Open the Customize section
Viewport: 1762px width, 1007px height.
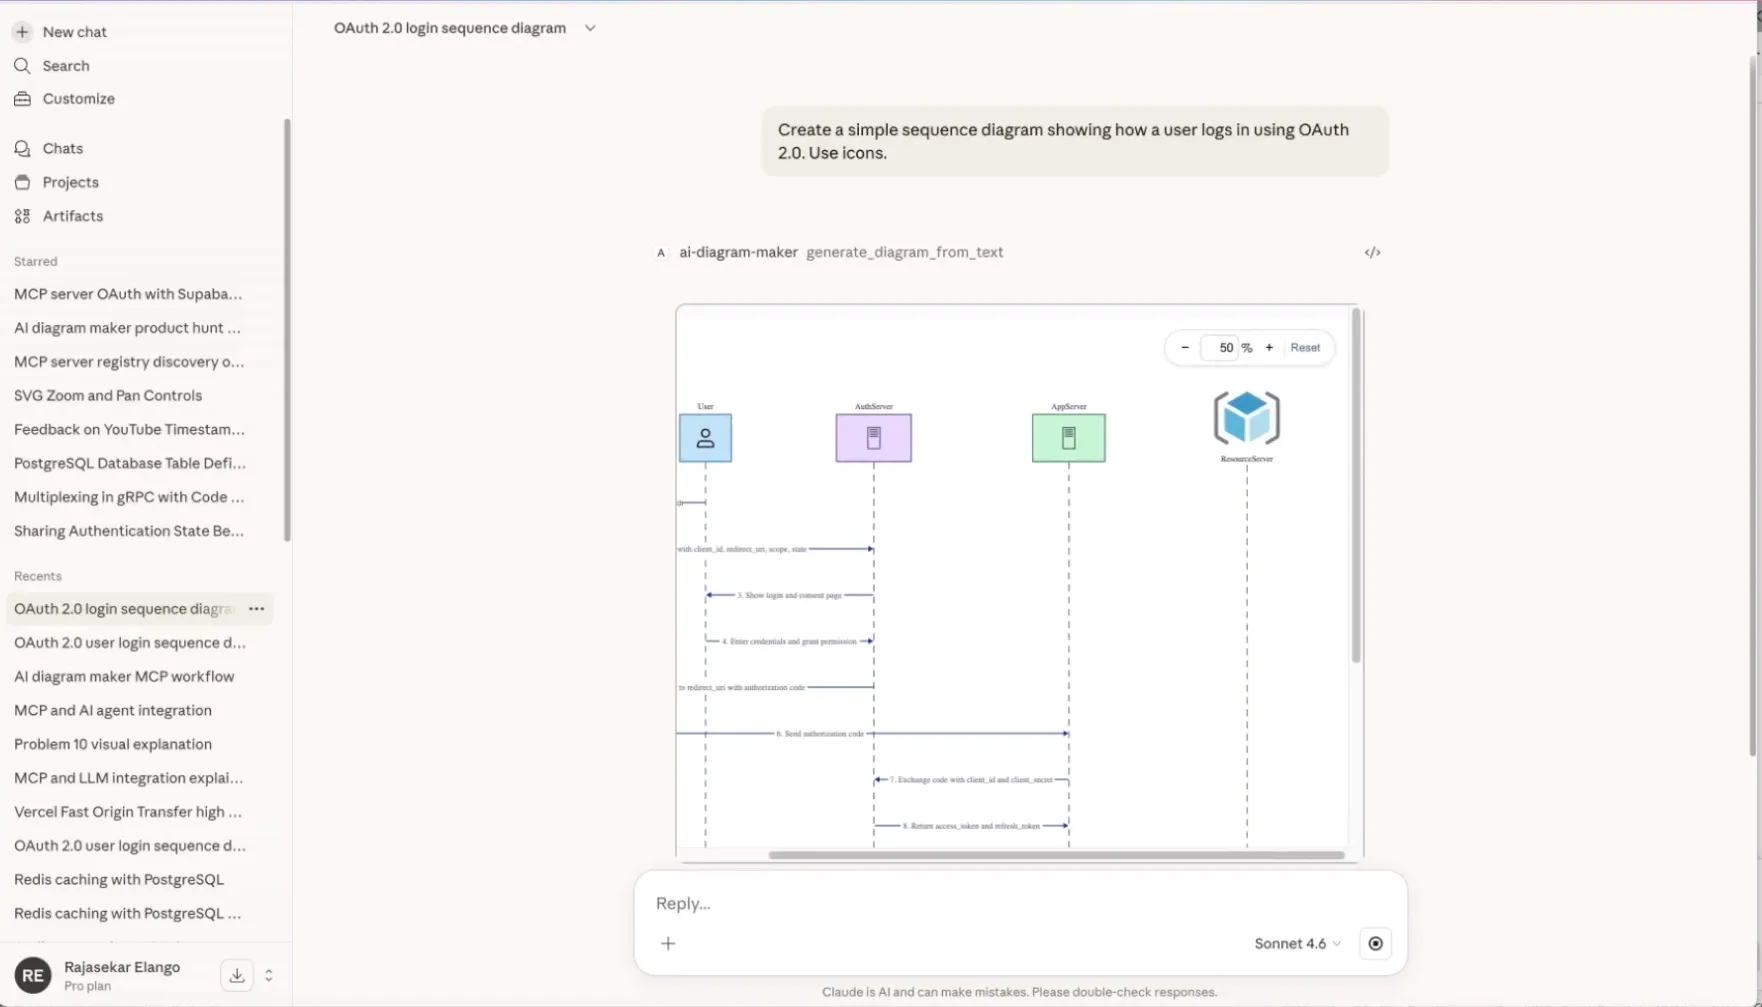click(77, 98)
